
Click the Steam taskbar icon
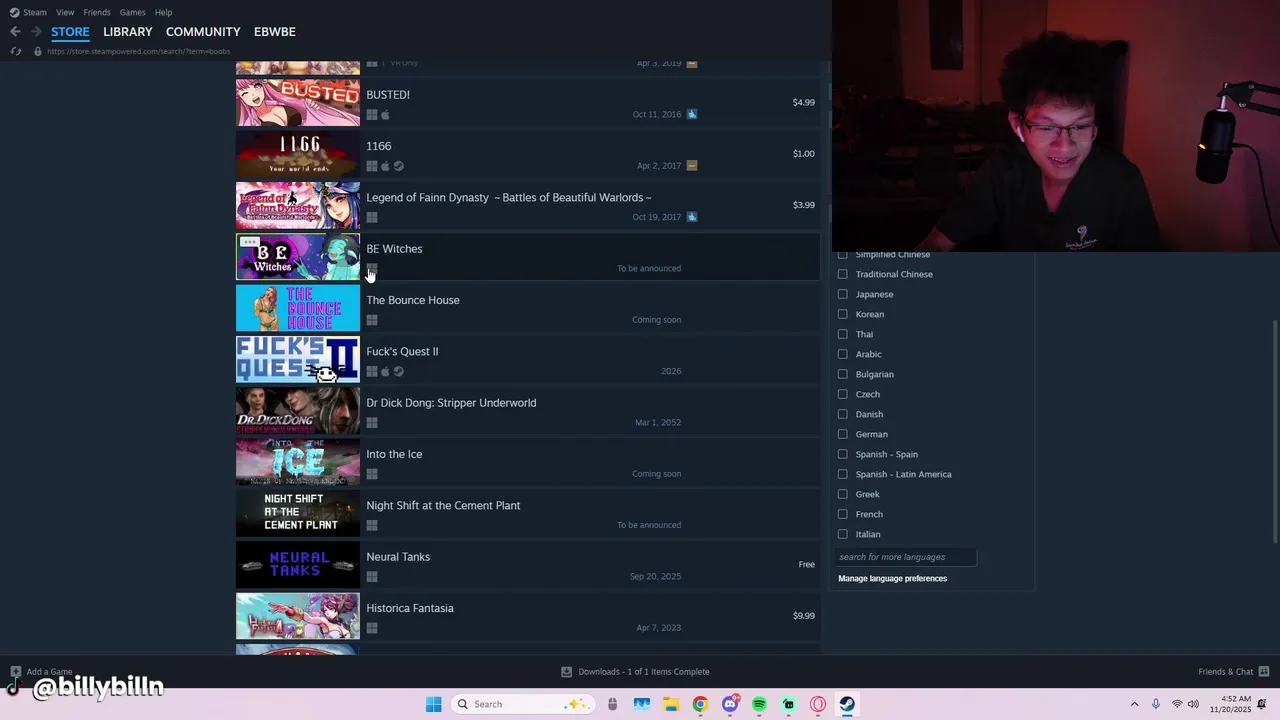tap(847, 704)
